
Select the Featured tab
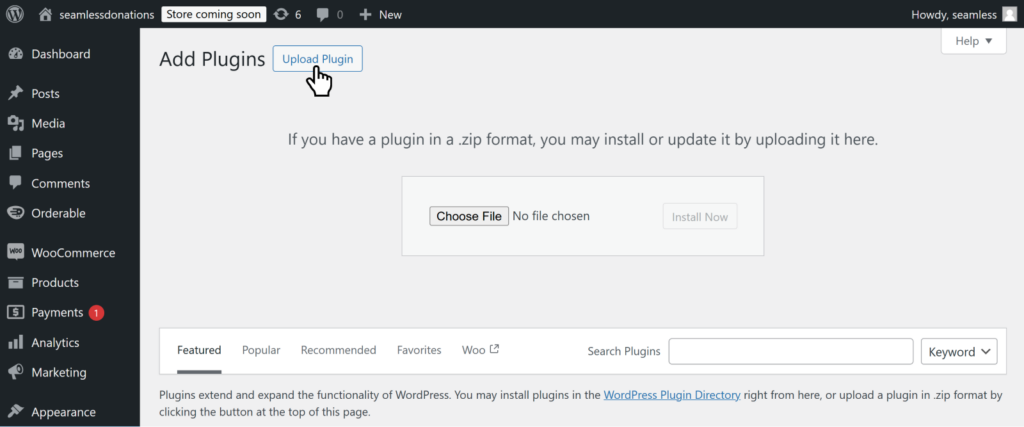199,350
